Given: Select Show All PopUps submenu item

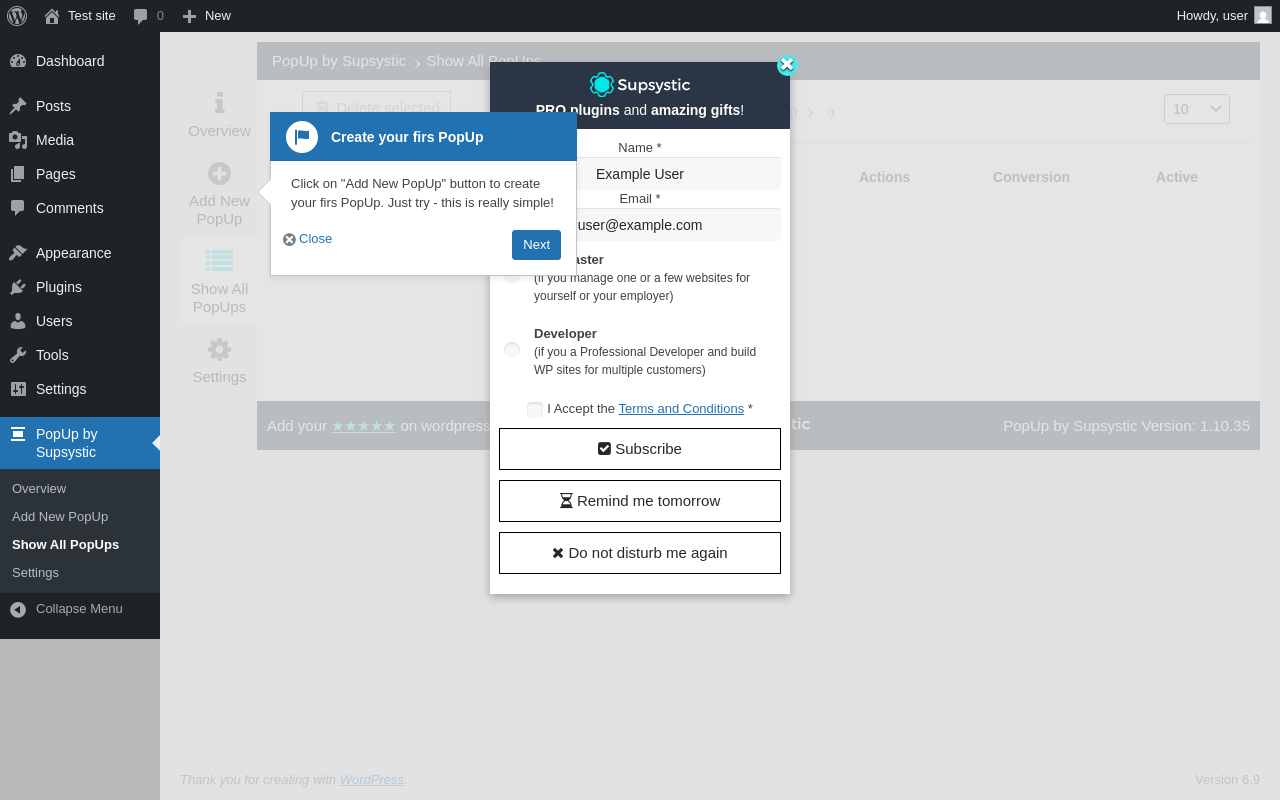Looking at the screenshot, I should 65,545.
